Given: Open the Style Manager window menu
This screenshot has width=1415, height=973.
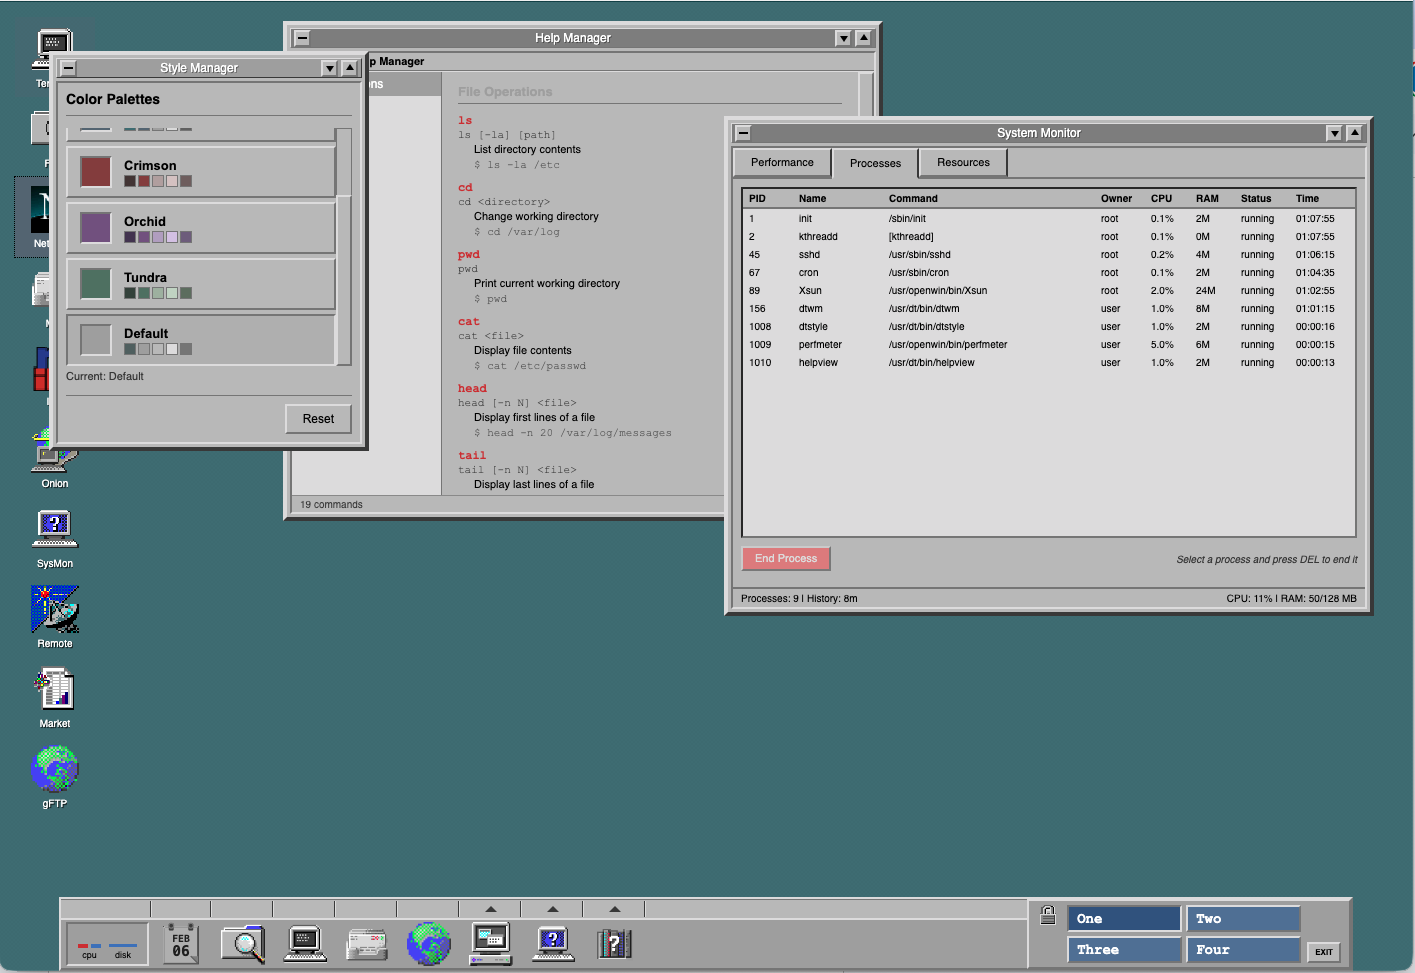Looking at the screenshot, I should [x=67, y=68].
